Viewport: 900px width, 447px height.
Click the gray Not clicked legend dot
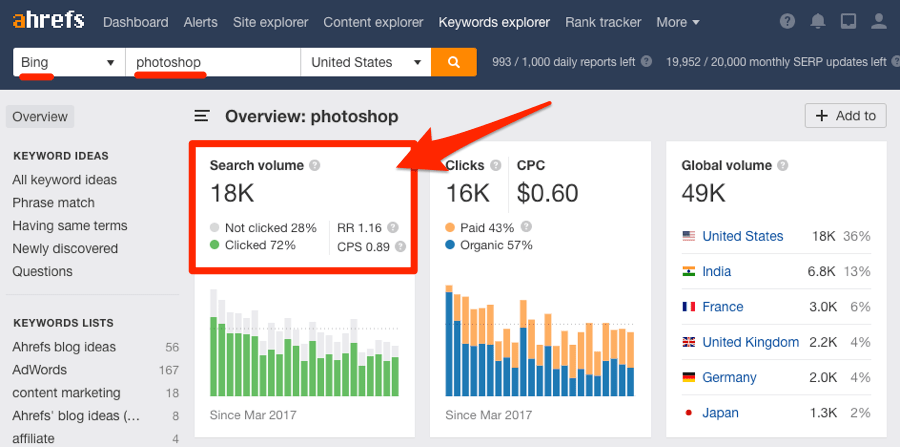tap(215, 228)
